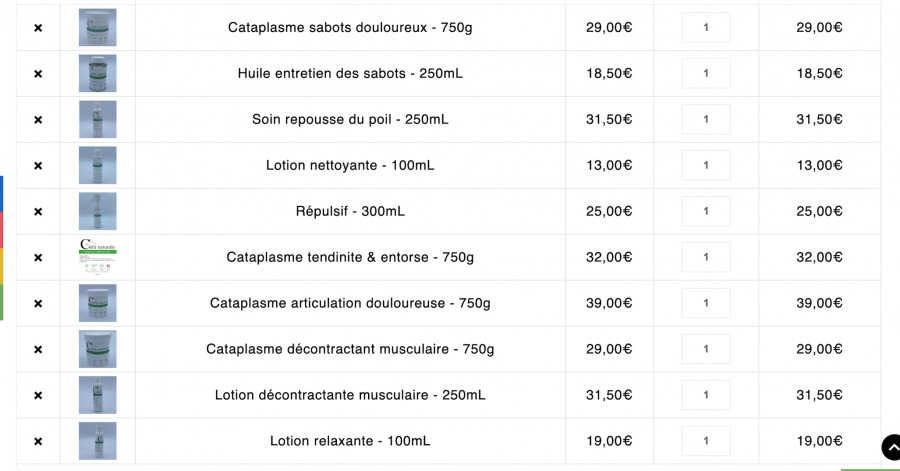
Task: Open Lotion décontractante musculaire product link
Action: pyautogui.click(x=350, y=395)
